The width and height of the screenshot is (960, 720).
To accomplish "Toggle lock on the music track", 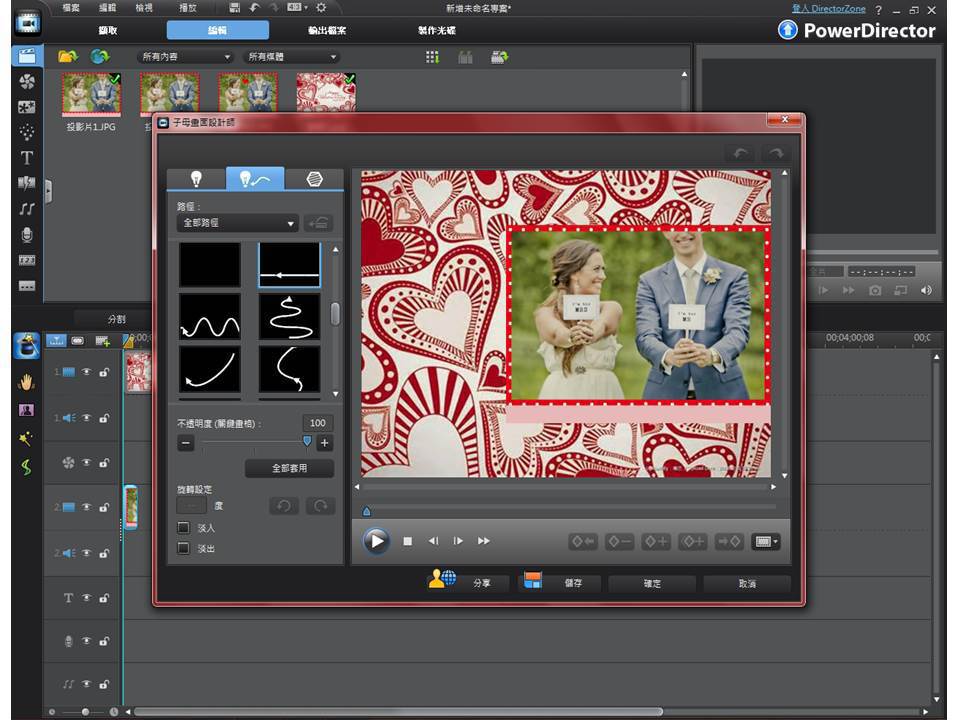I will point(104,684).
